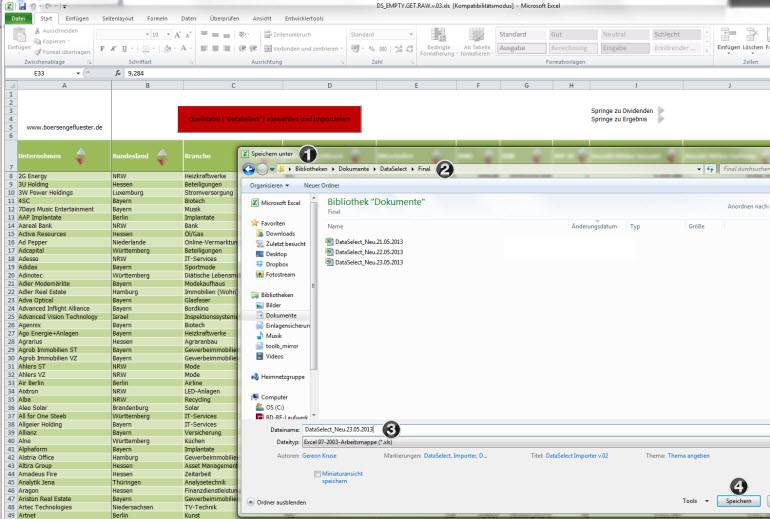Apply the Schlecht cell style swatch
This screenshot has width=770, height=519.
pos(676,35)
